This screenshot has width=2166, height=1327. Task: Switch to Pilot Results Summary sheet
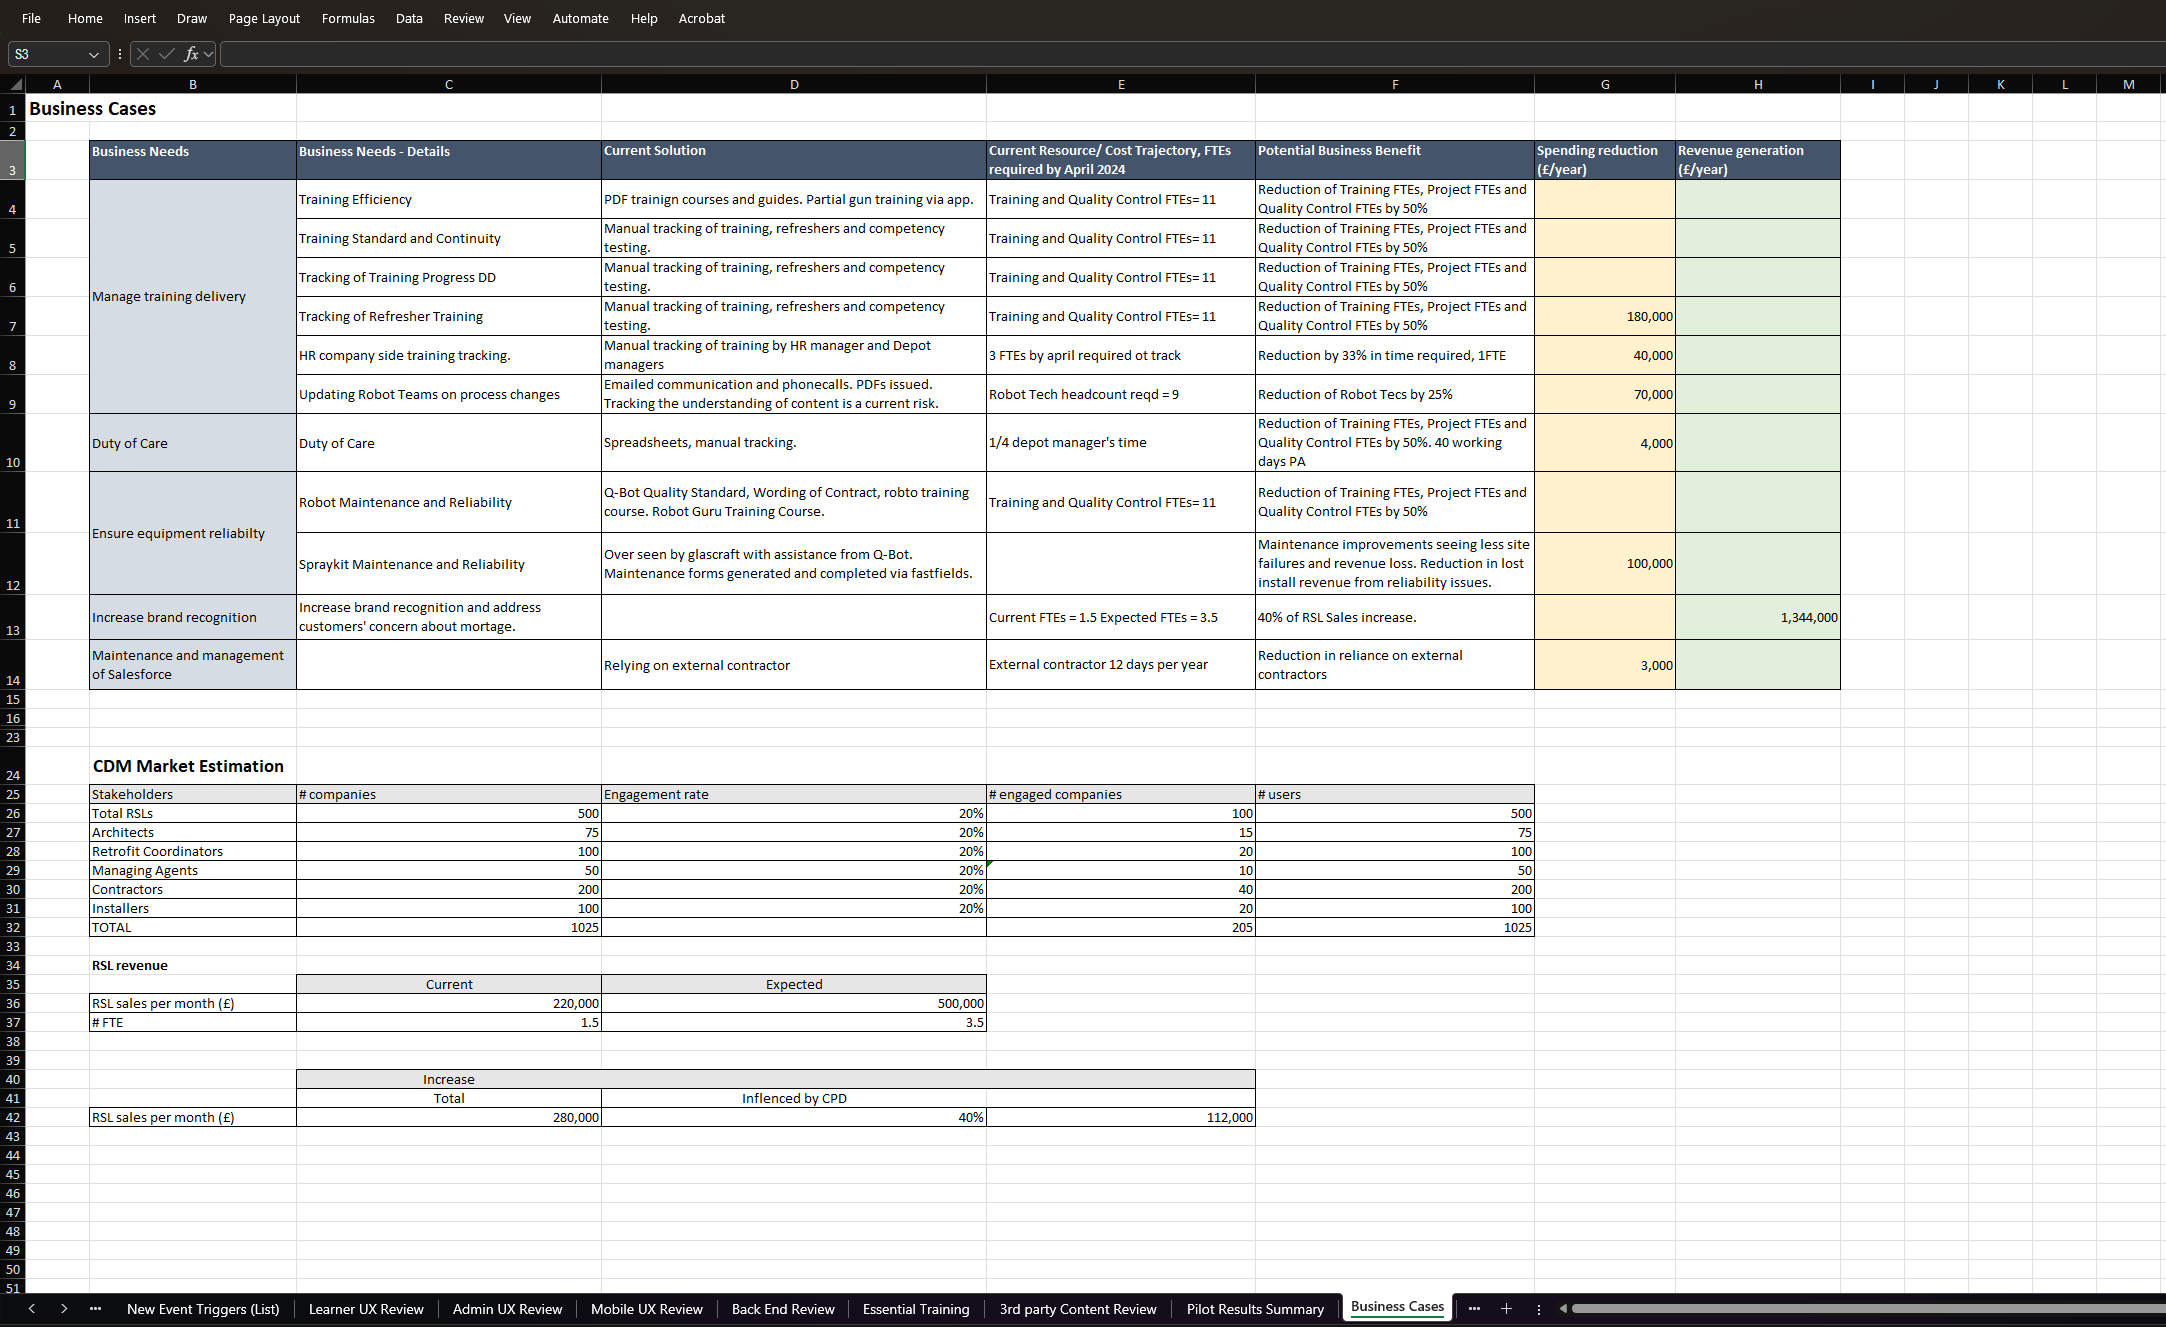click(x=1255, y=1309)
